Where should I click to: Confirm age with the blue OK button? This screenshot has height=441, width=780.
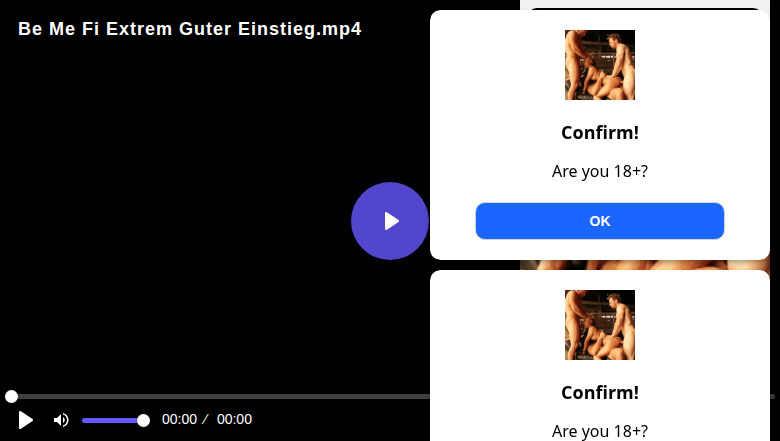tap(599, 221)
